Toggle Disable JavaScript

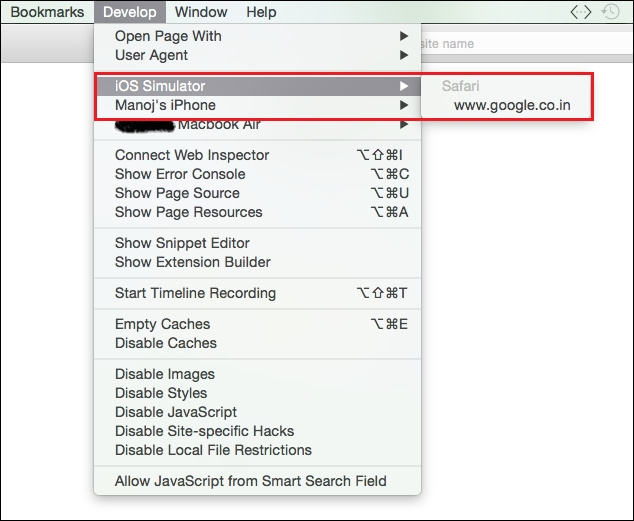(x=258, y=412)
